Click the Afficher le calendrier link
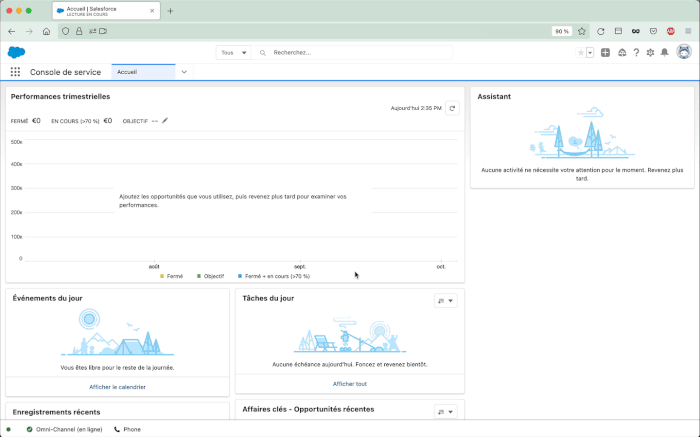The image size is (700, 437). (117, 387)
